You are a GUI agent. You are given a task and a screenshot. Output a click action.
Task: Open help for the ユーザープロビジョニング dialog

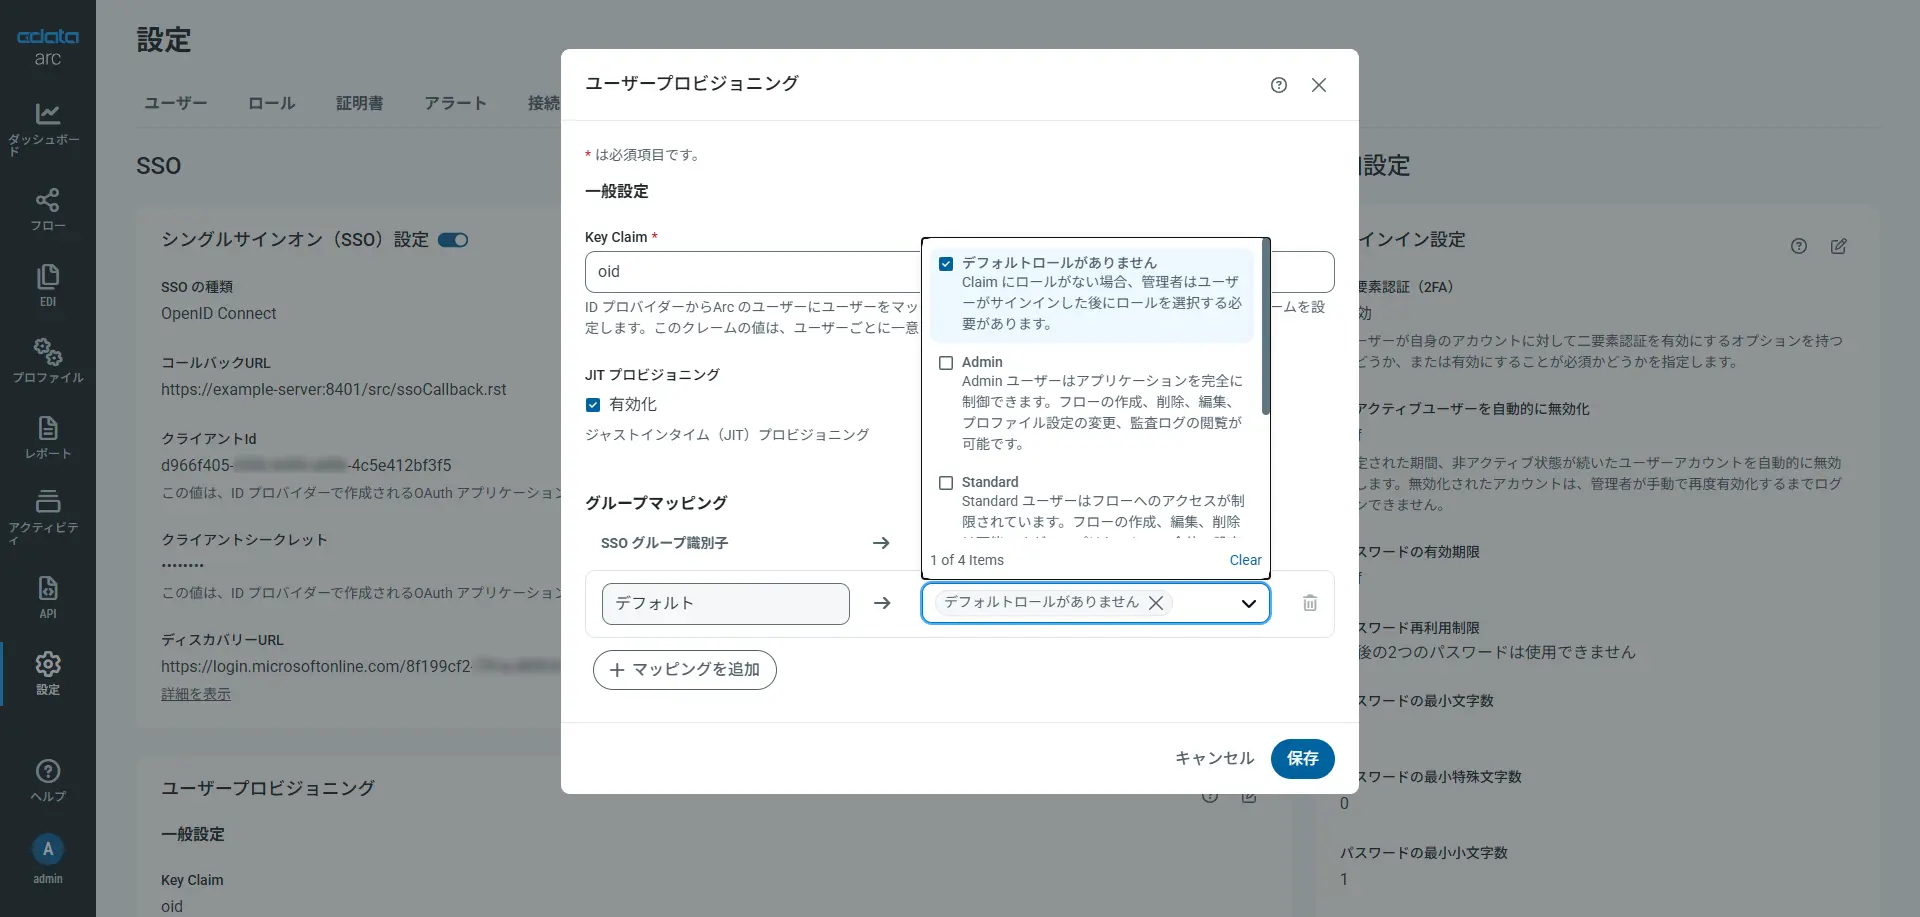1279,85
